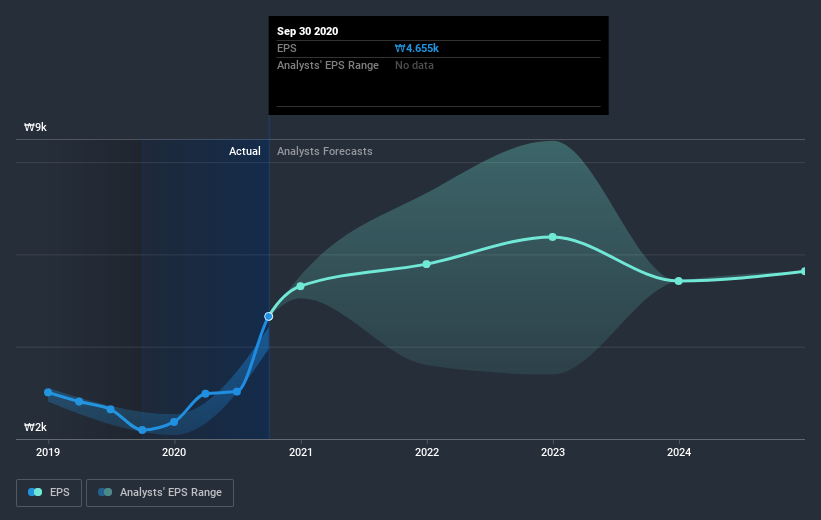Click the 2020 x-axis label
821x520 pixels.
pyautogui.click(x=174, y=452)
